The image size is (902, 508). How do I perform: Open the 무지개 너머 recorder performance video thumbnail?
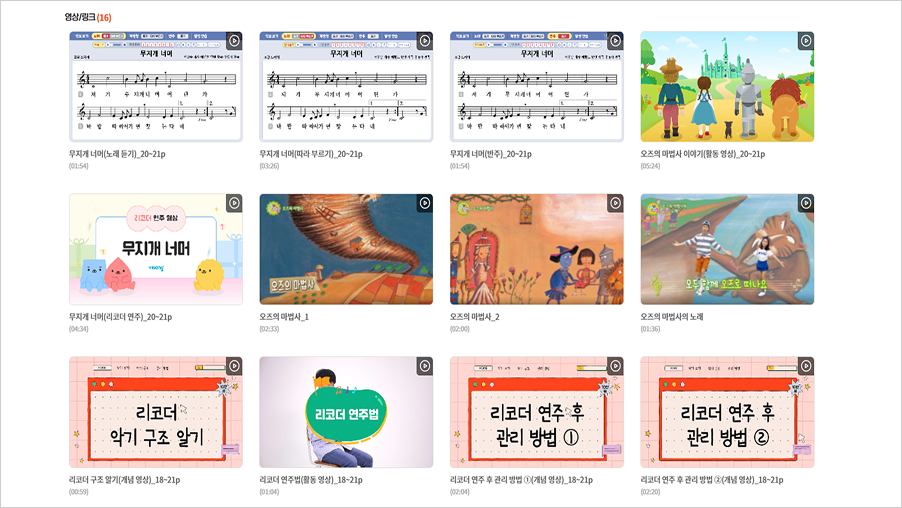[x=156, y=249]
